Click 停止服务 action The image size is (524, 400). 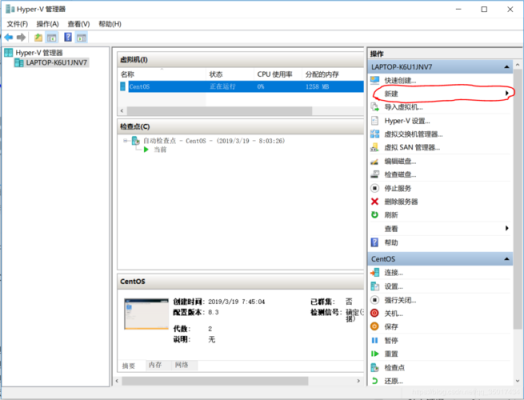[x=398, y=188]
